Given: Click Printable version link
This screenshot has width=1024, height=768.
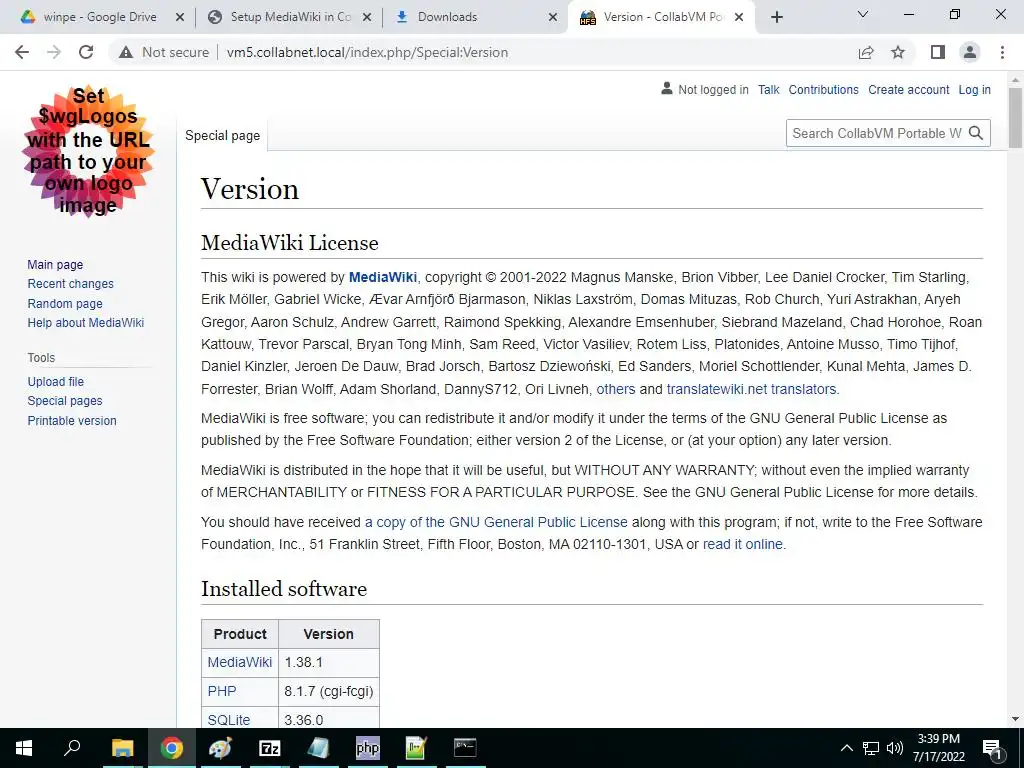Looking at the screenshot, I should pyautogui.click(x=72, y=421).
